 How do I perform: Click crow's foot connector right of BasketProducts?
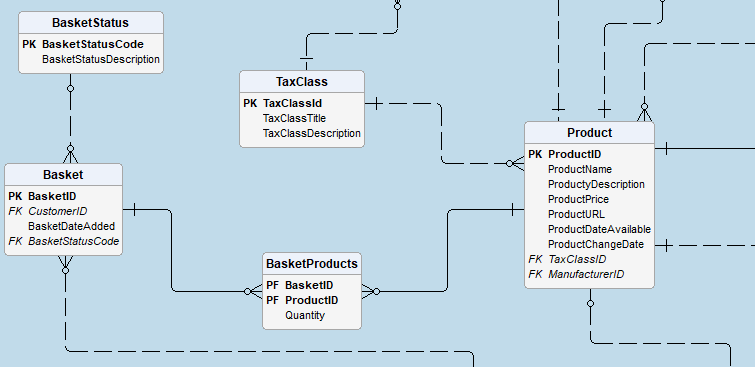coord(371,291)
